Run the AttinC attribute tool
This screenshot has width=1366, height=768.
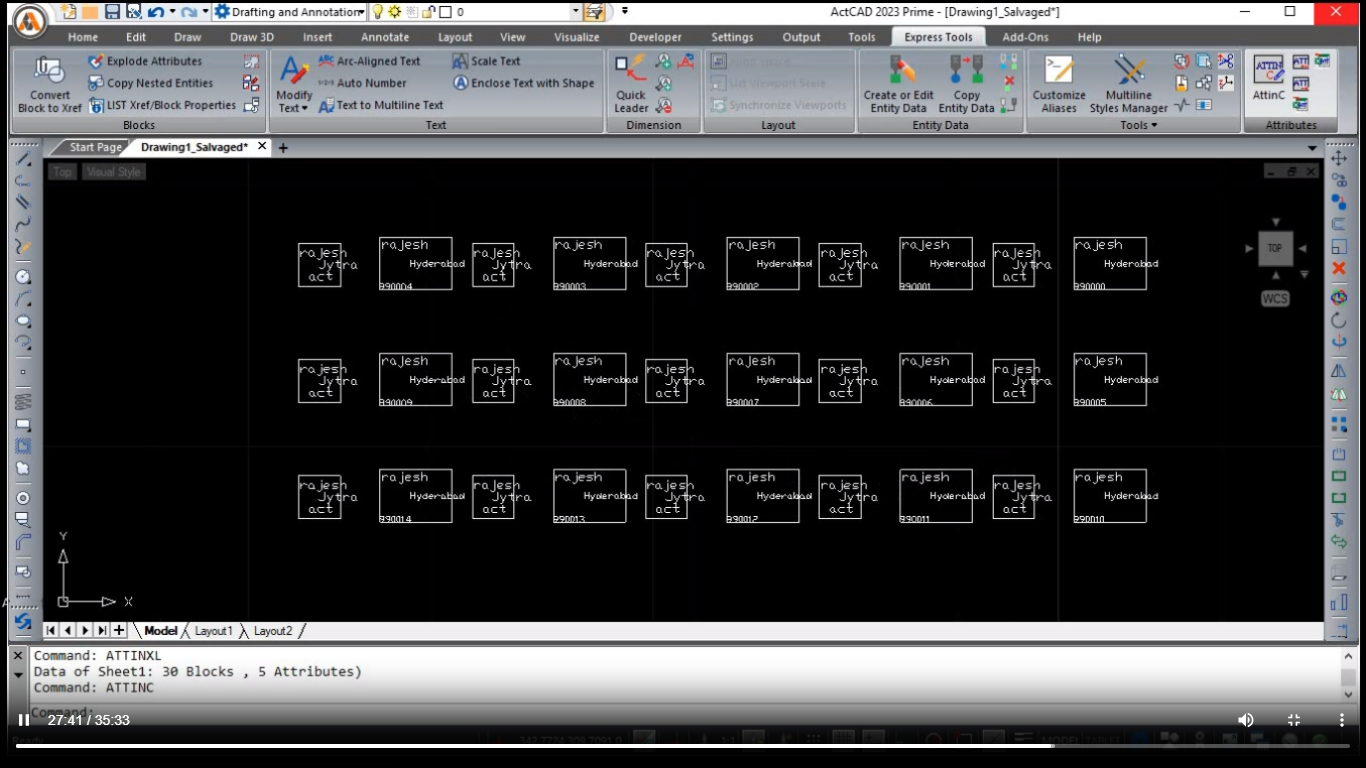point(1268,78)
